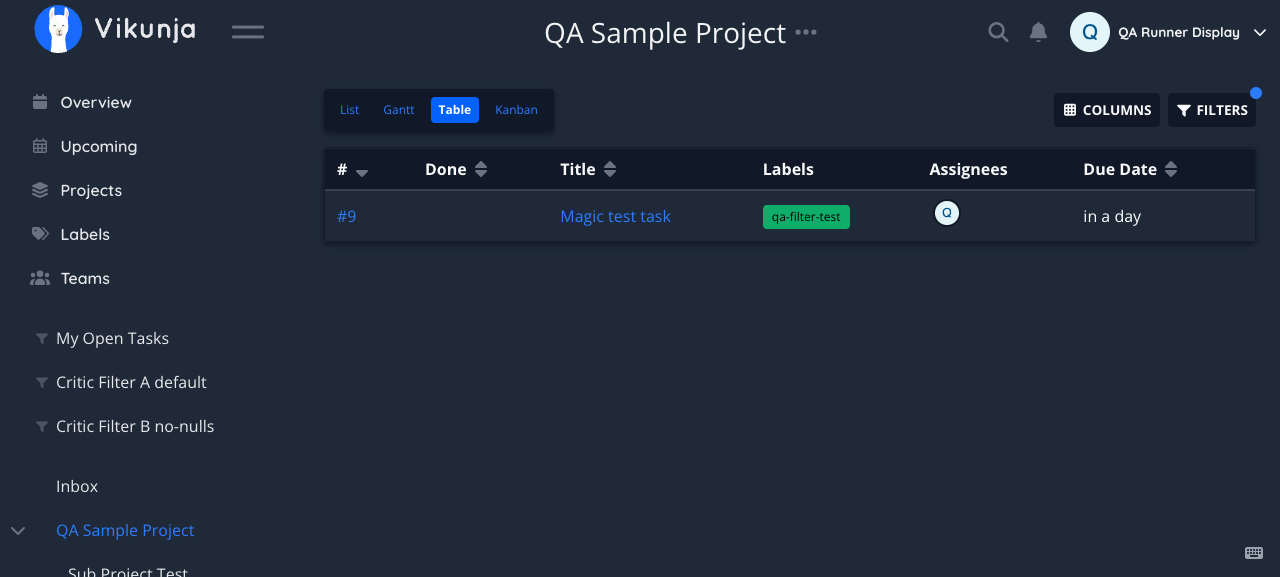Screen dimensions: 1280x577
Task: Open the Columns chooser button
Action: coord(1107,110)
